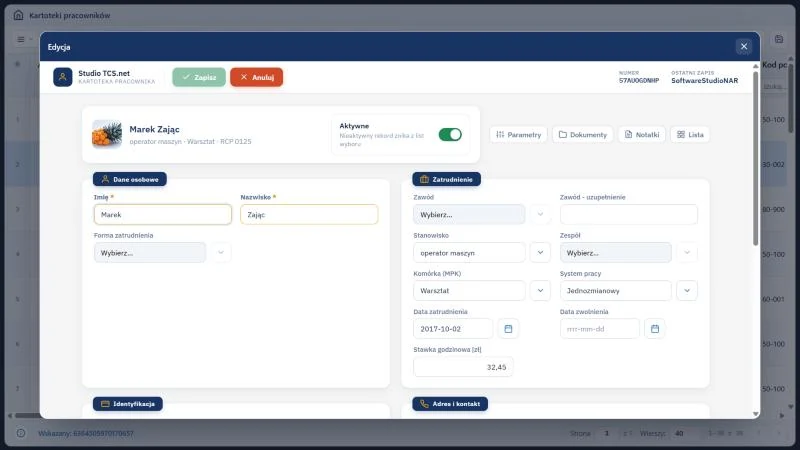Click the Data zatrudnienia field 2017-10-02
This screenshot has width=800, height=450.
click(453, 329)
